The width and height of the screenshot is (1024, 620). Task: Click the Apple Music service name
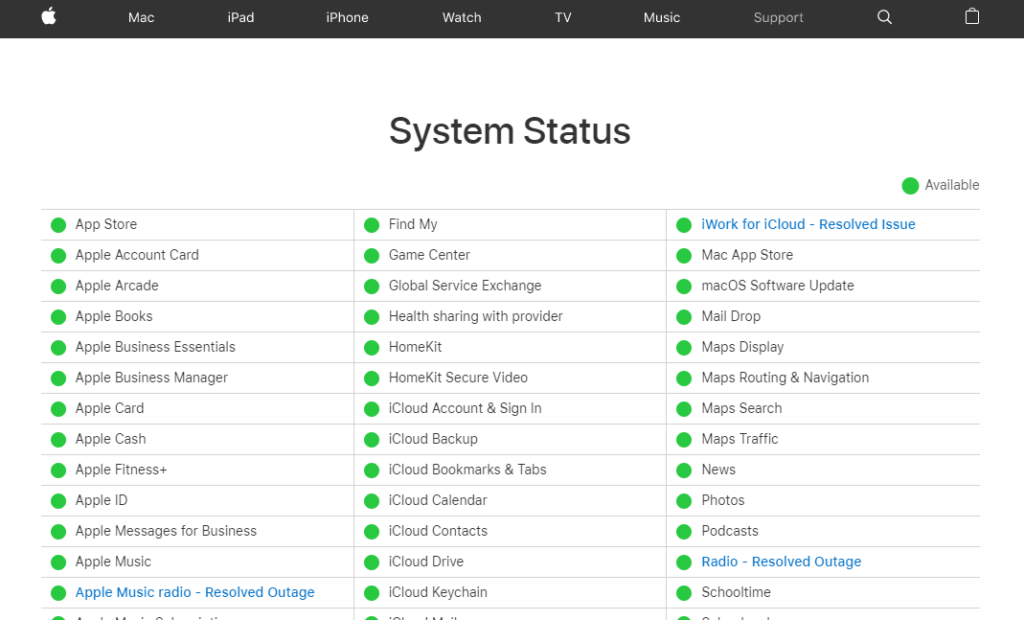[113, 562]
